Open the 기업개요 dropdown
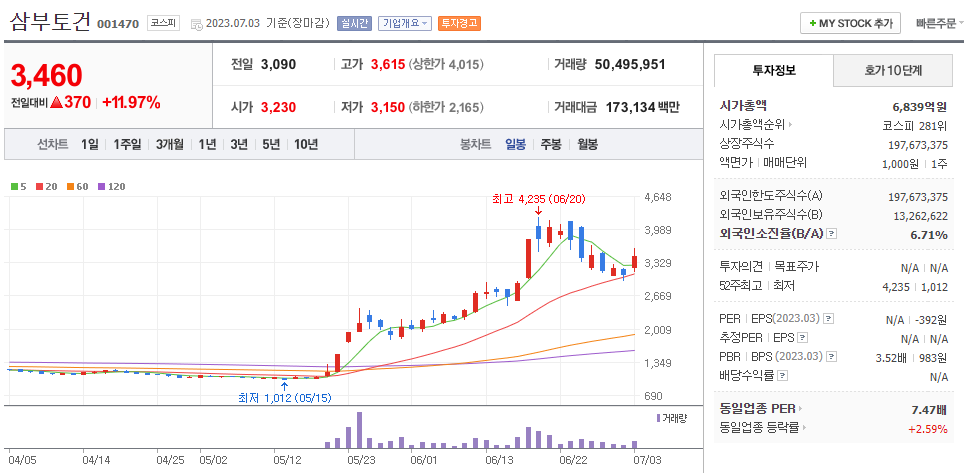The width and height of the screenshot is (971, 473). 404,24
